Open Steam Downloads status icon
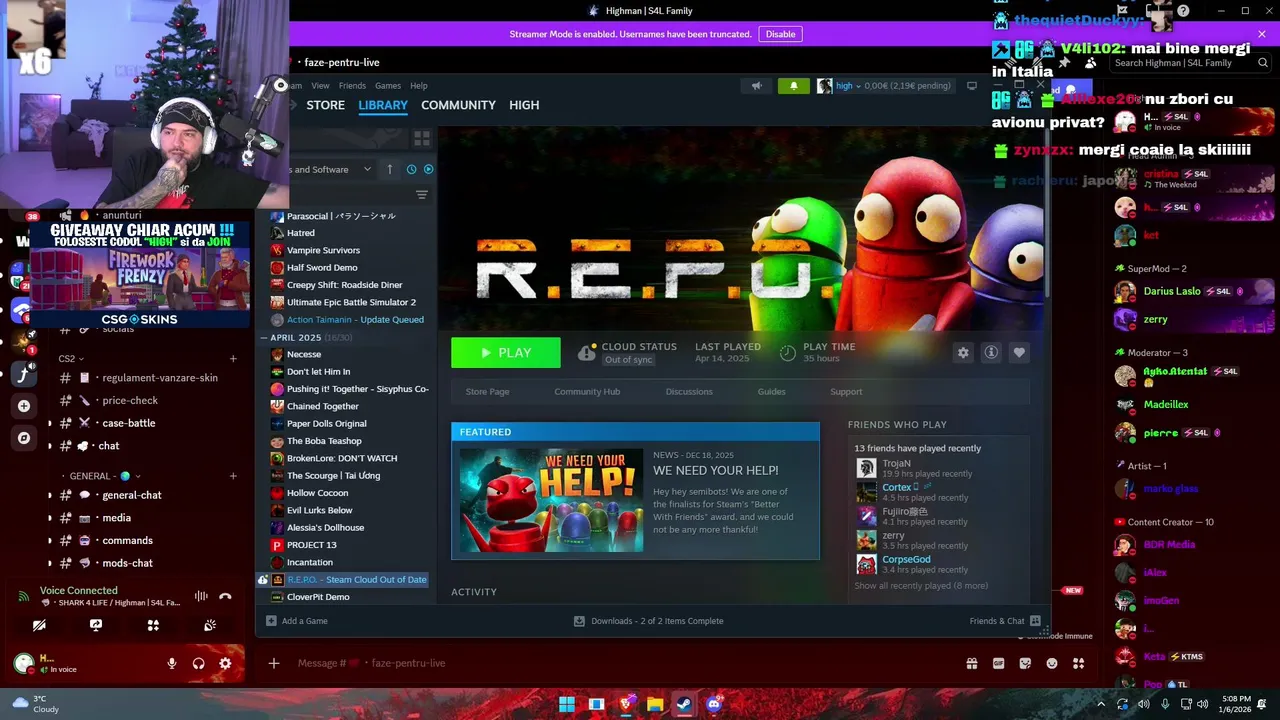The height and width of the screenshot is (720, 1280). [579, 621]
